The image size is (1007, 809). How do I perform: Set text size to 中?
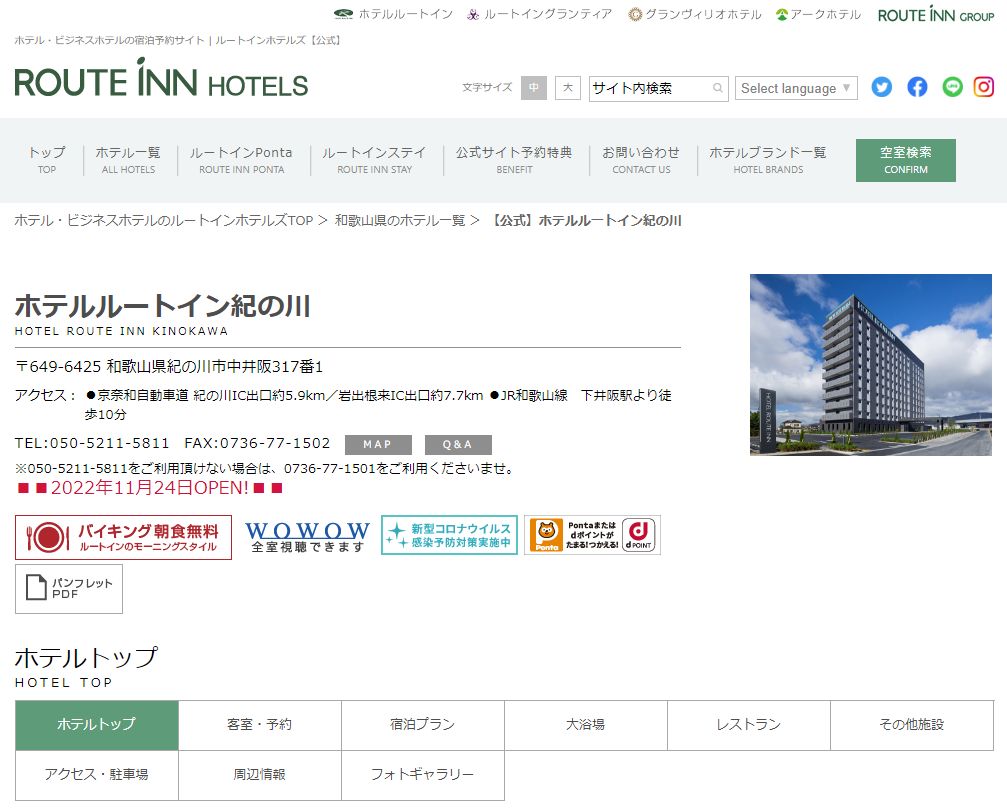coord(534,88)
